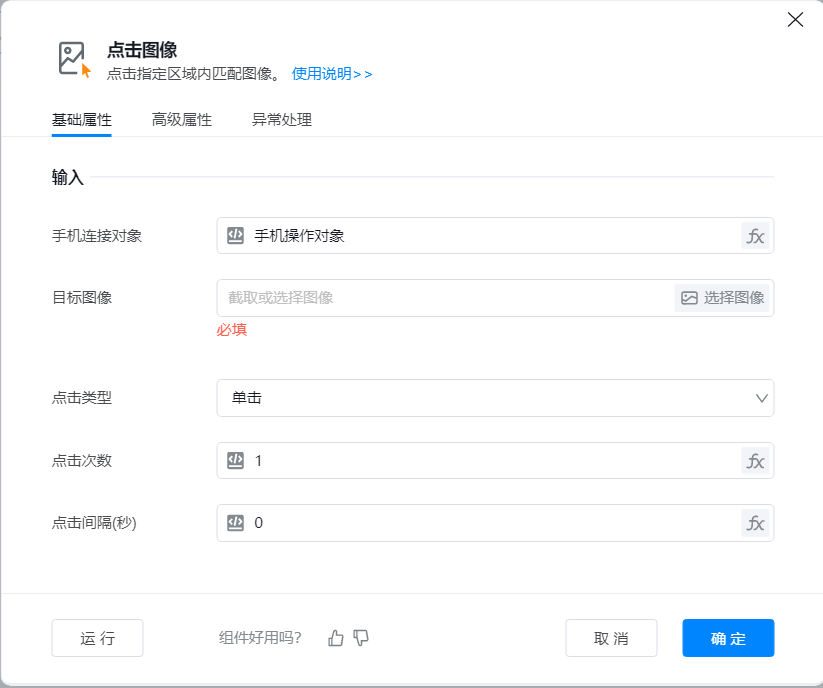The height and width of the screenshot is (688, 823).
Task: Select the 基础属性 tab
Action: 81,120
